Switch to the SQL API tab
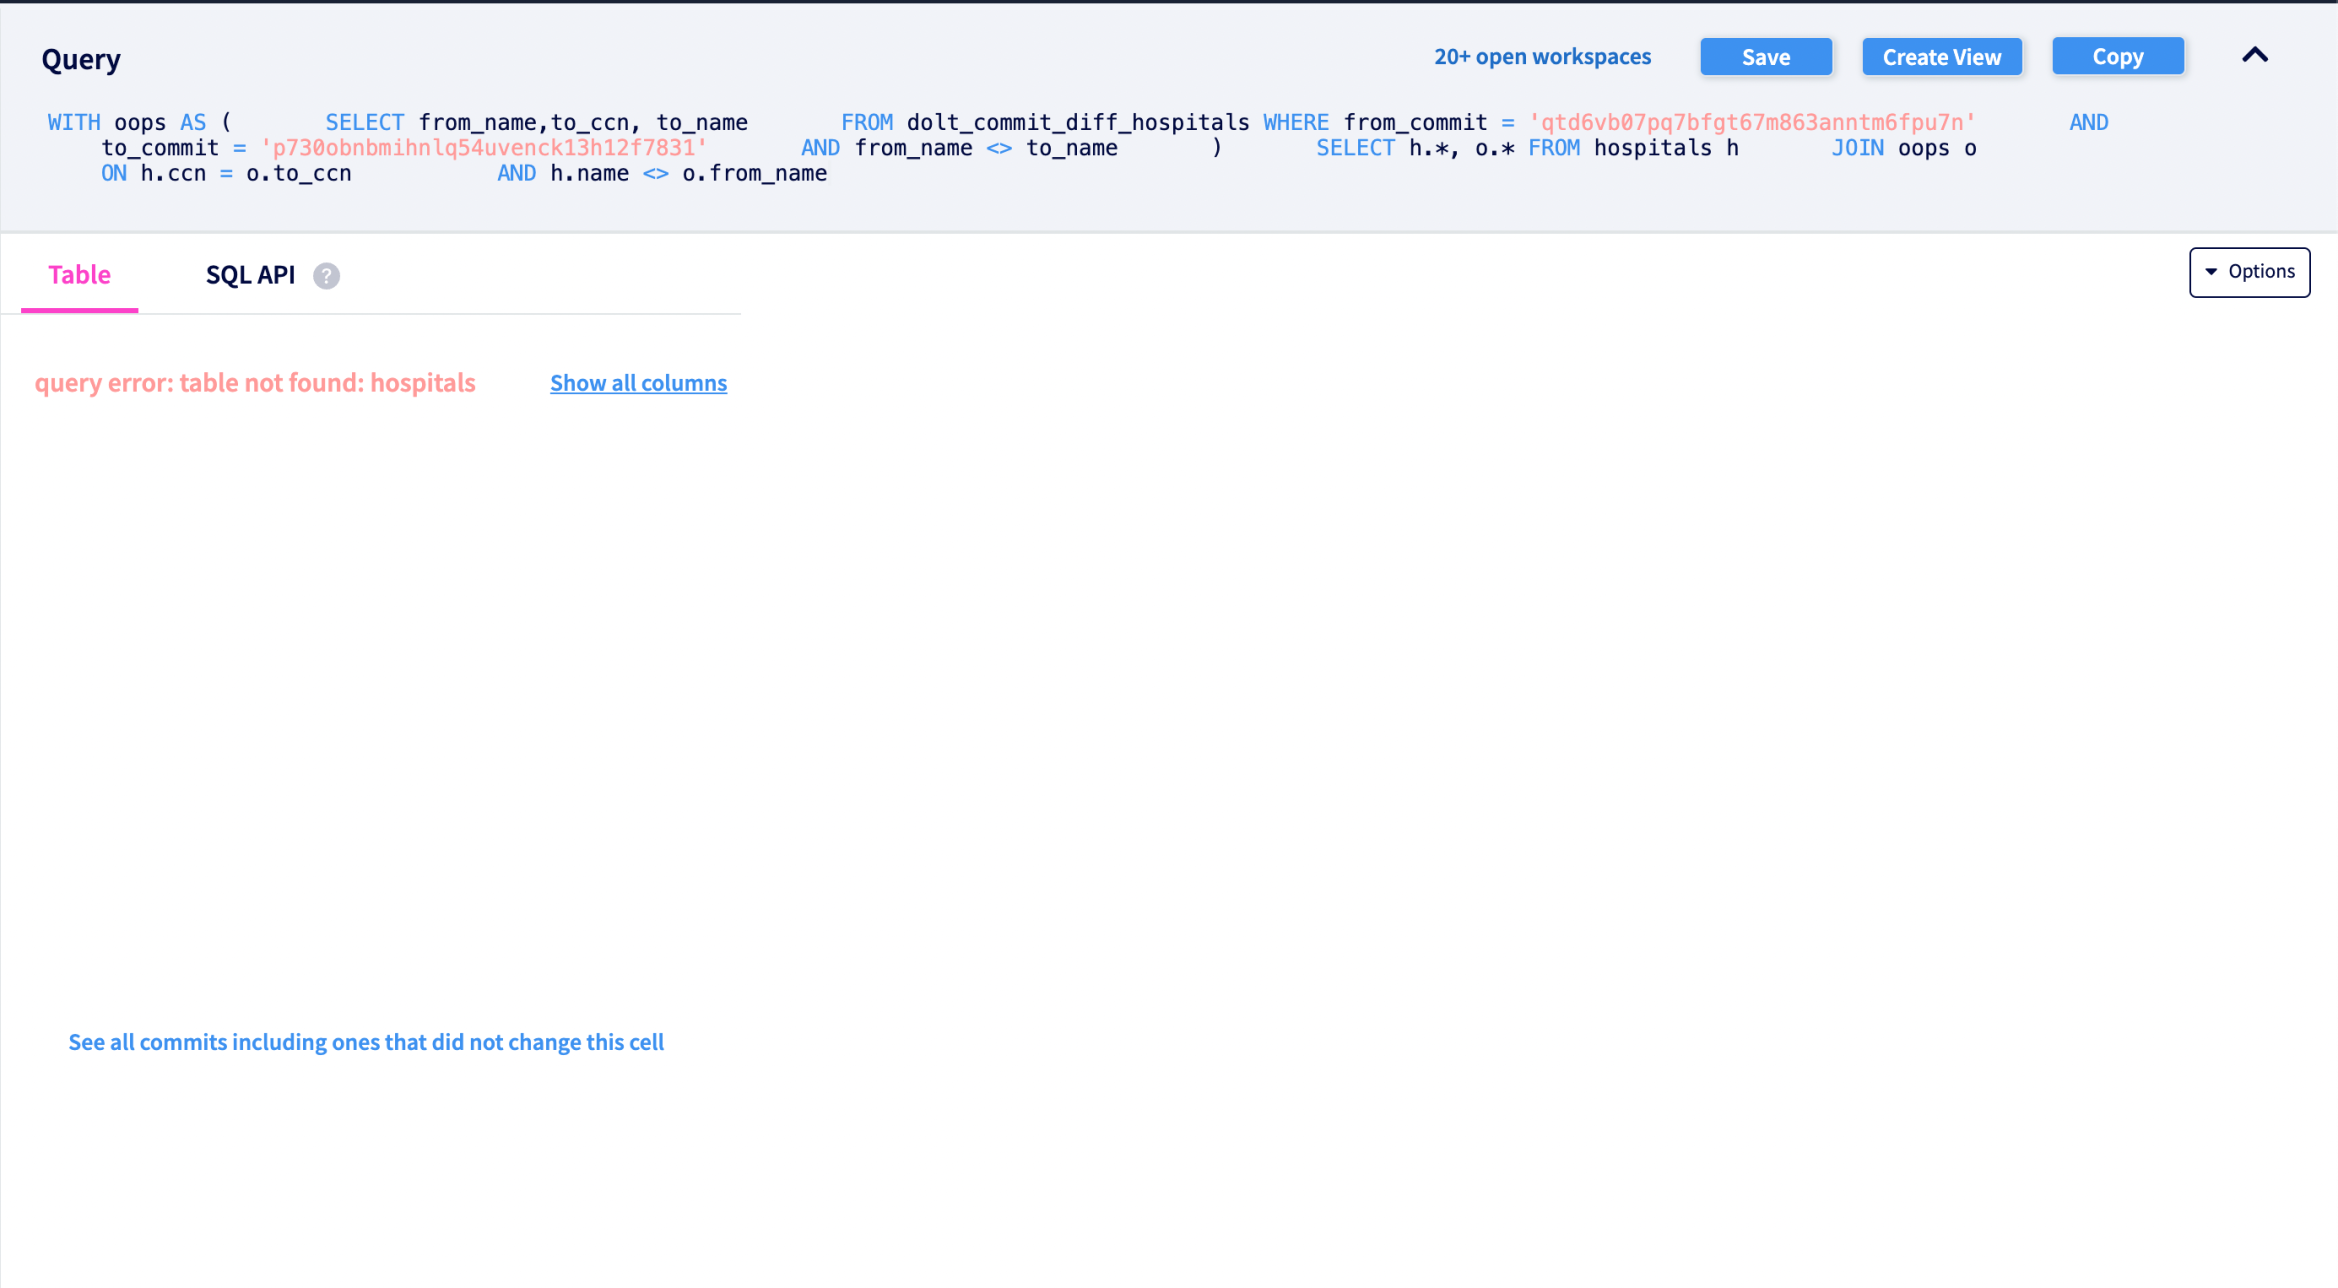Image resolution: width=2338 pixels, height=1288 pixels. click(250, 275)
